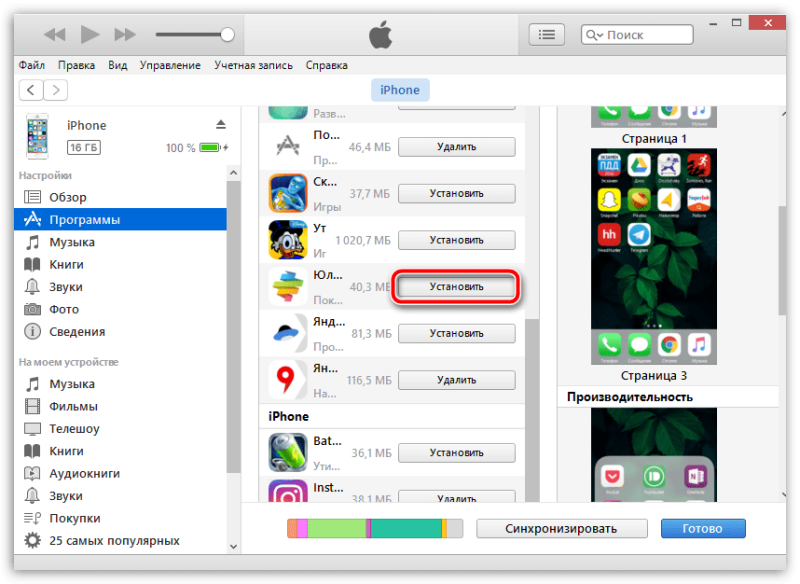The image size is (800, 584).
Task: Click Установить for Bat... 36,1 МБ app
Action: 457,453
